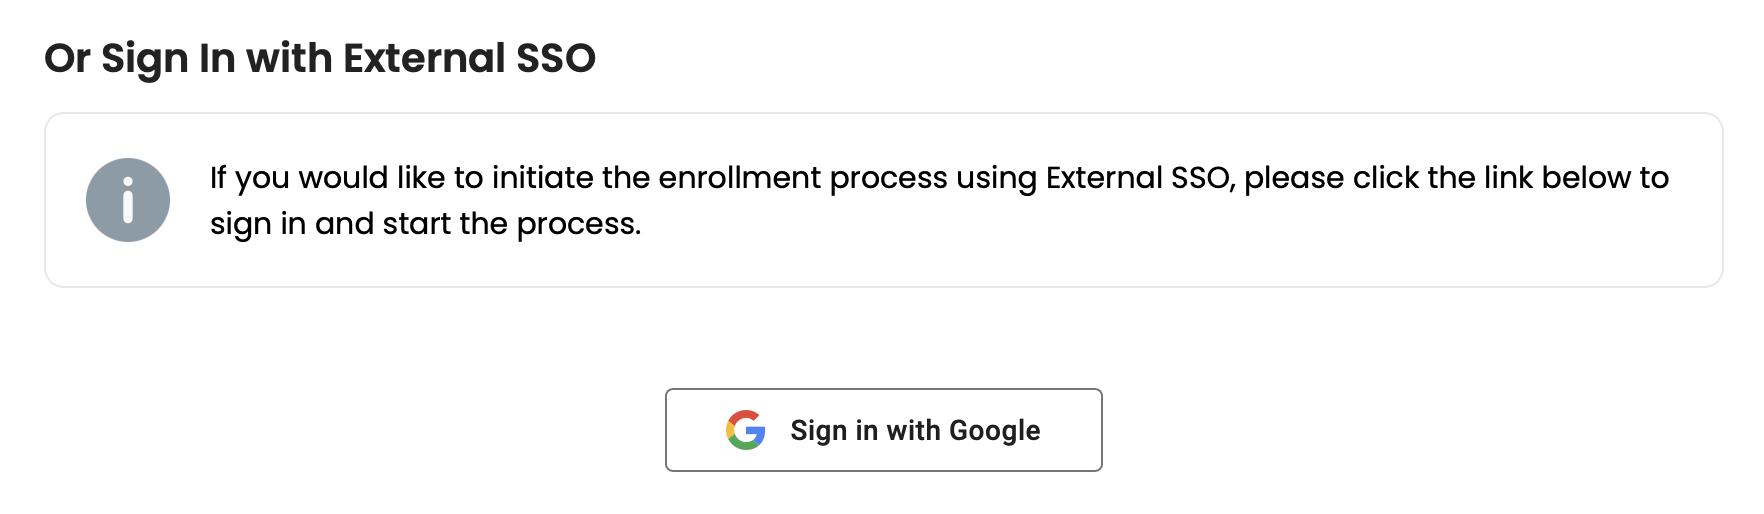Viewport: 1764px width, 514px height.
Task: Click the "Or Sign In with External SSO" heading
Action: tap(320, 58)
